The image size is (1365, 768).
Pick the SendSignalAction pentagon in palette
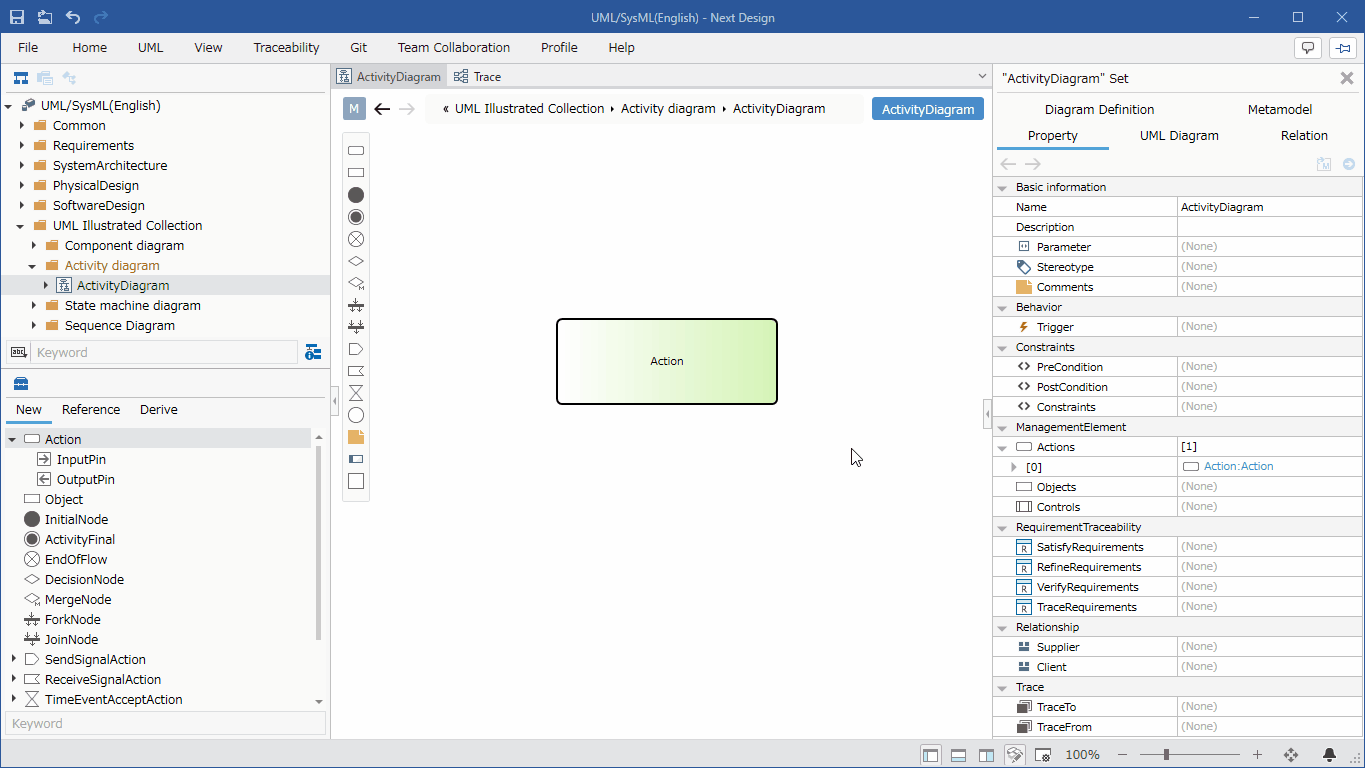pyautogui.click(x=356, y=349)
